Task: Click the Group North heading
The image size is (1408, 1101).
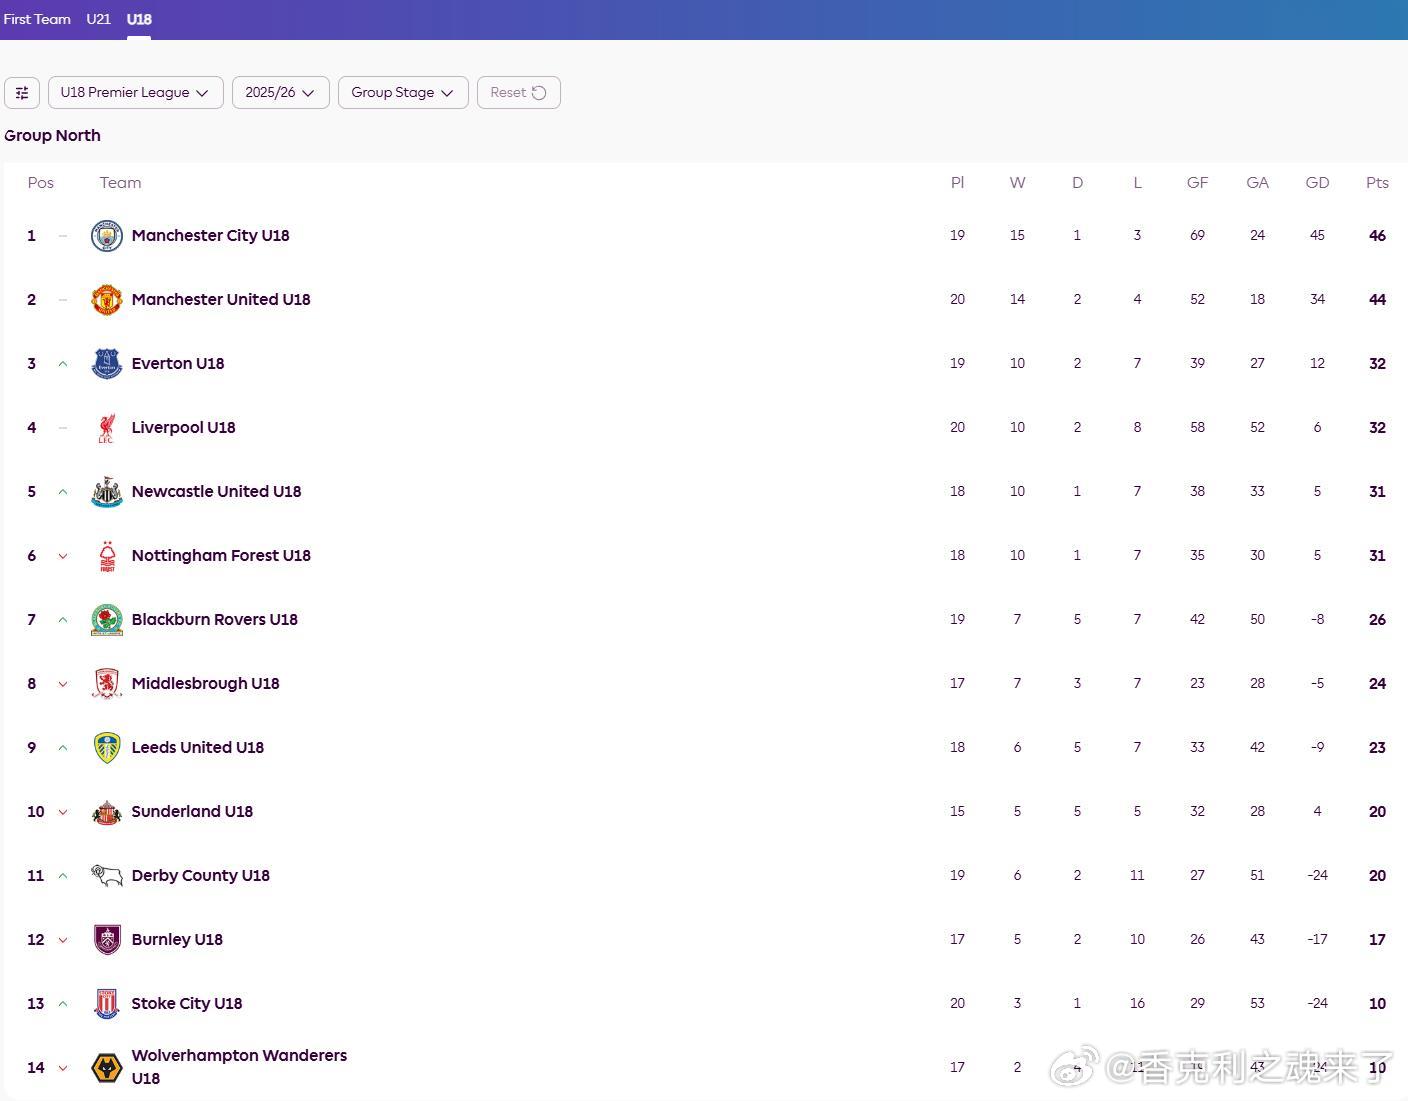Action: tap(52, 136)
